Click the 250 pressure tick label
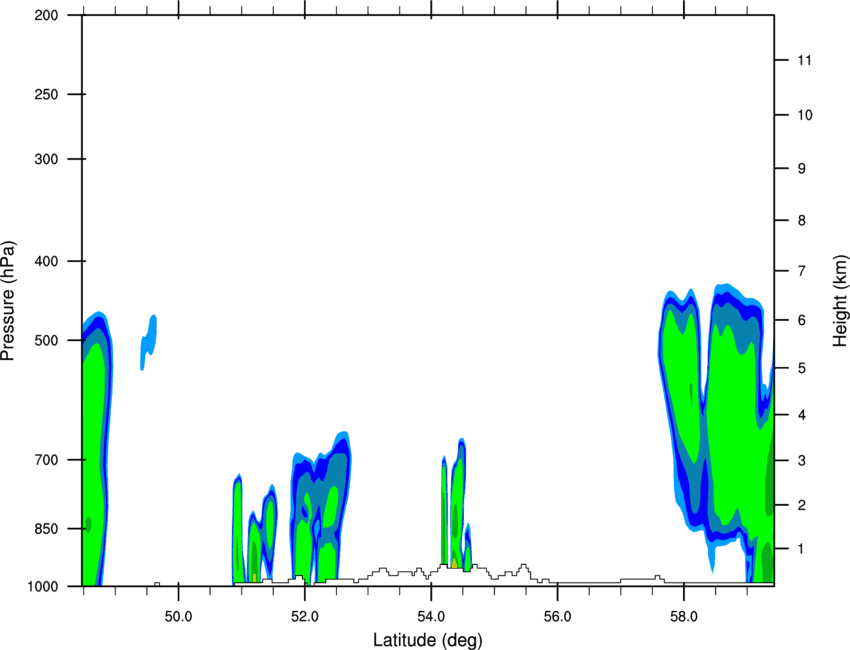This screenshot has width=850, height=650. (x=46, y=94)
